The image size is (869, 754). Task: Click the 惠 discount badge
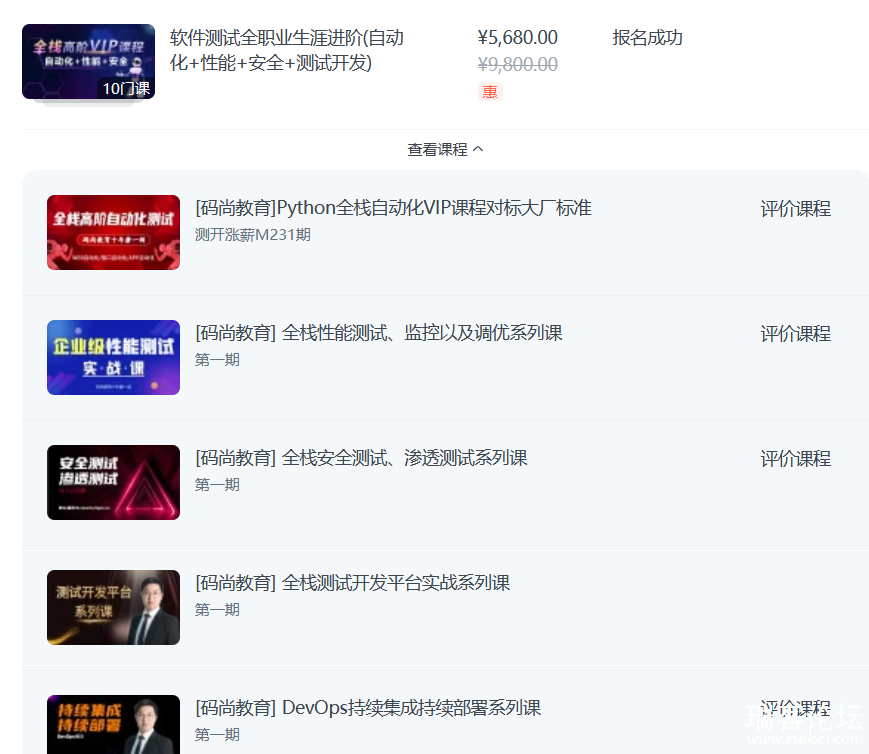pos(490,91)
